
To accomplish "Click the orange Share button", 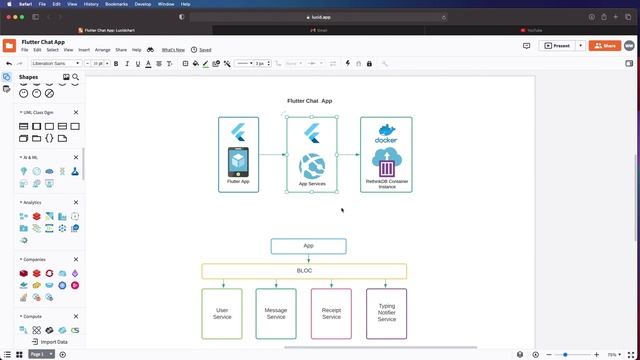I will point(605,46).
